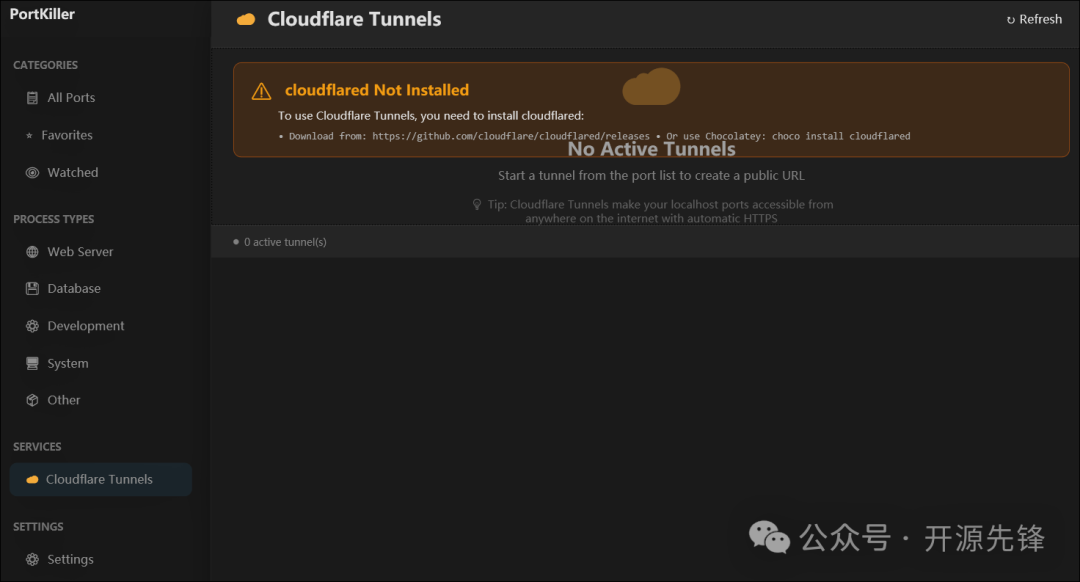The height and width of the screenshot is (582, 1080).
Task: Click the Refresh icon in the top bar
Action: (x=1008, y=18)
